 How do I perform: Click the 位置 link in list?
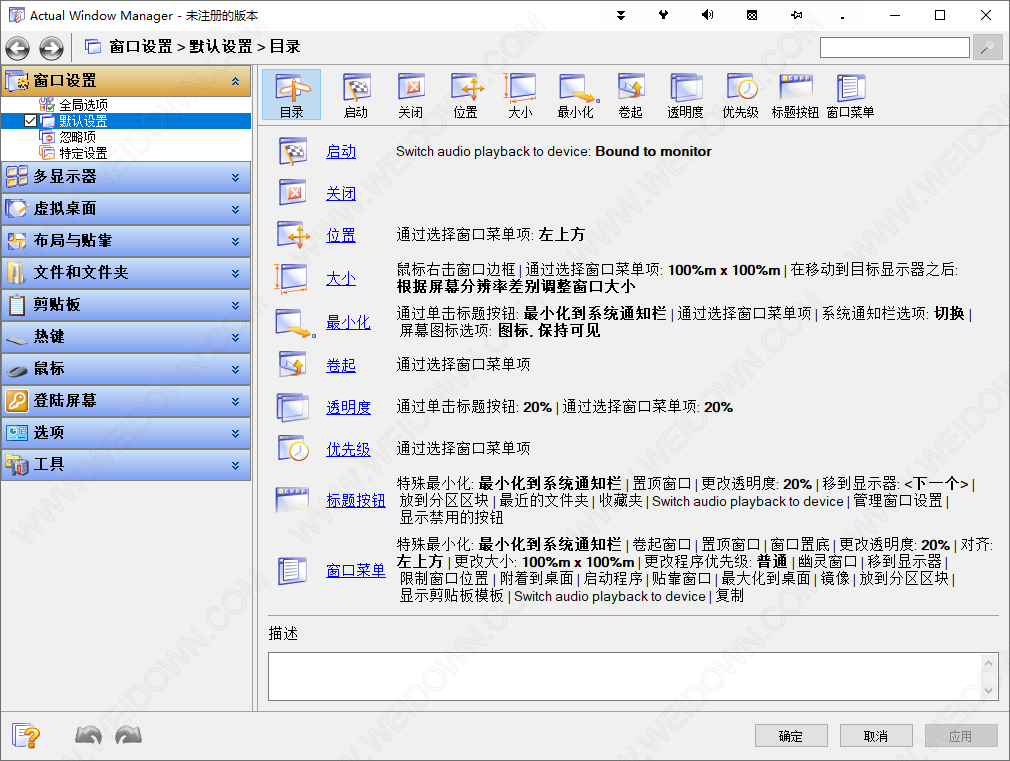coord(341,235)
